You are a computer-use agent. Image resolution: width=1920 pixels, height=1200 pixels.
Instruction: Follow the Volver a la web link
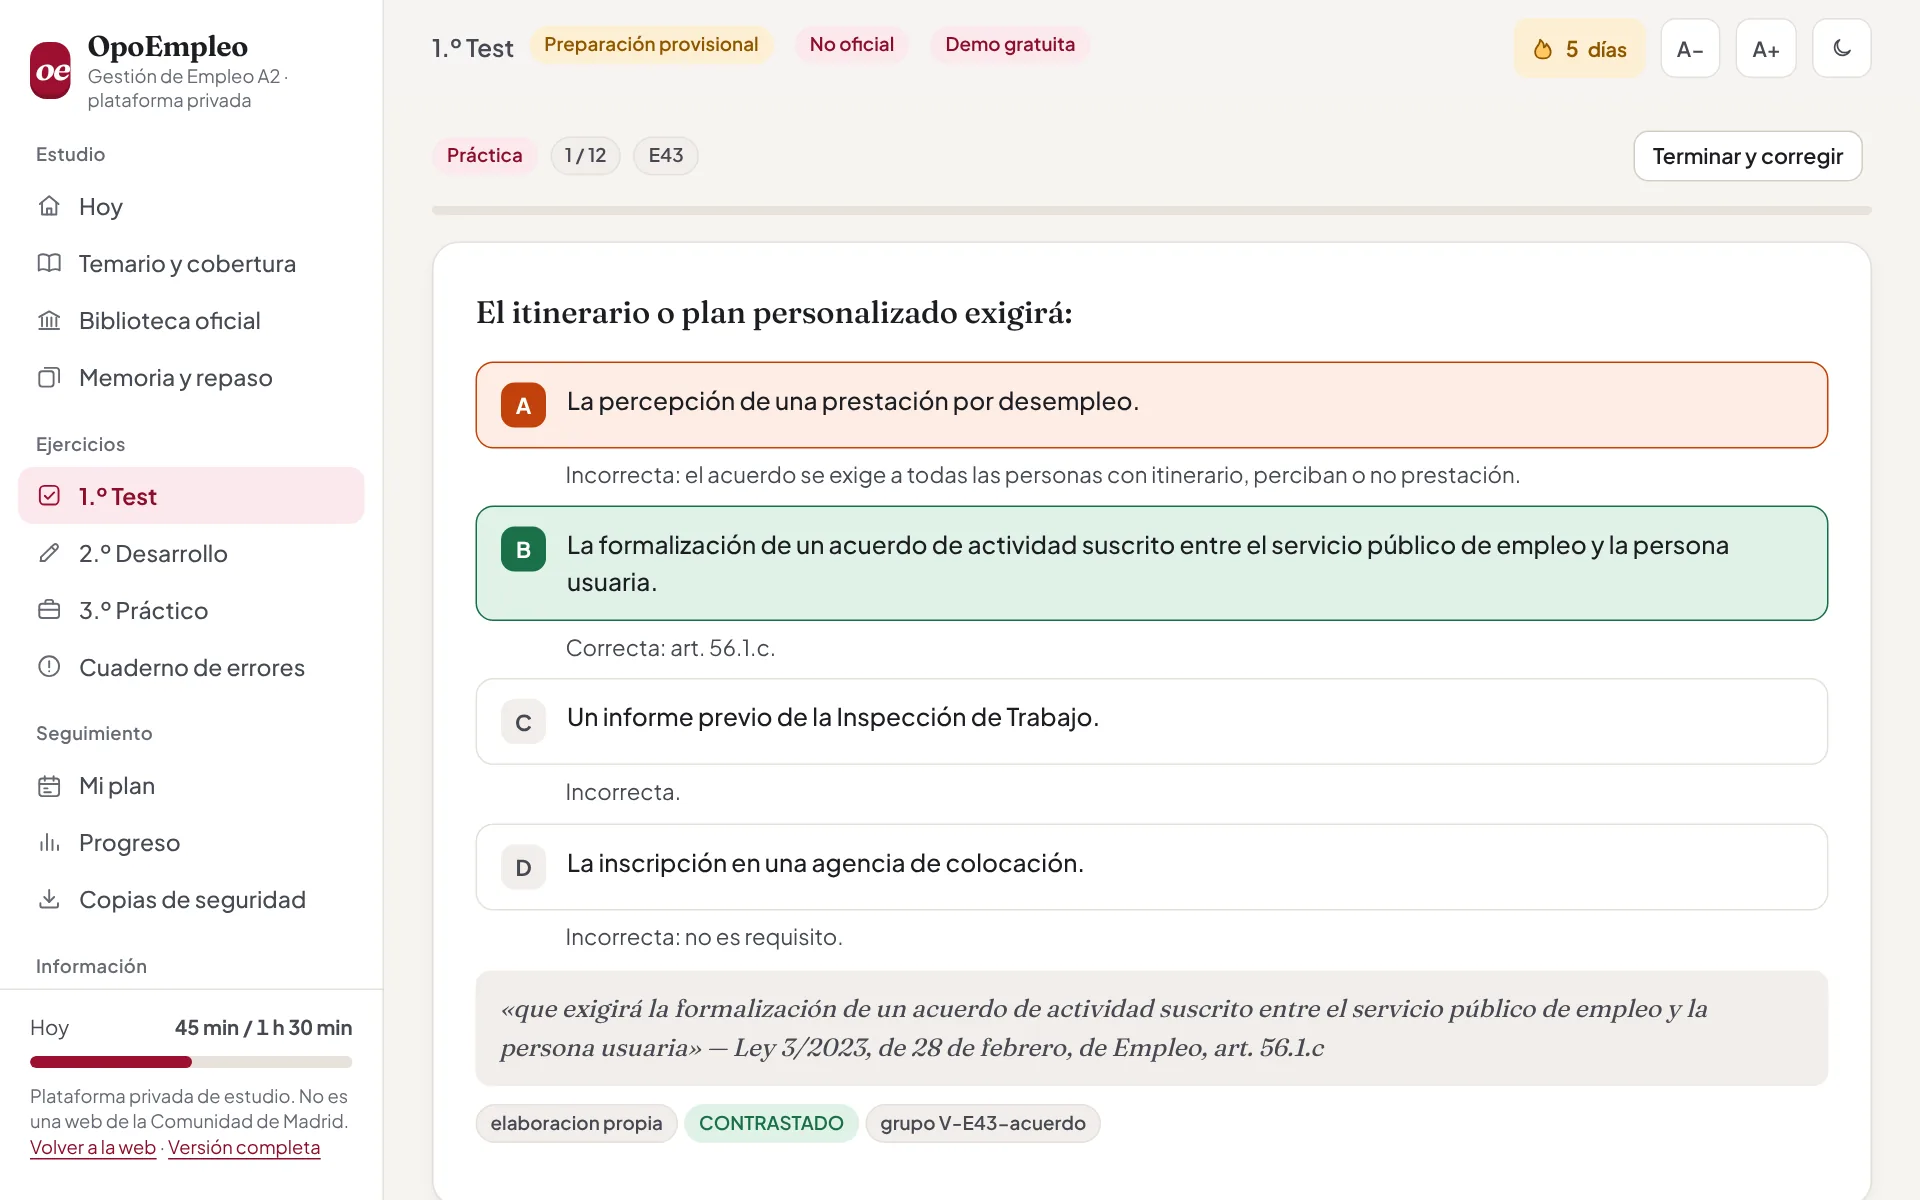click(93, 1147)
